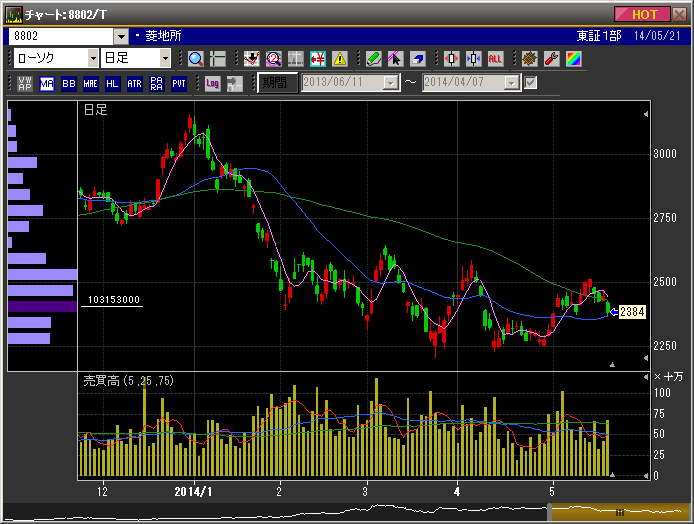
Task: Open the wrench settings icon
Action: click(x=551, y=58)
